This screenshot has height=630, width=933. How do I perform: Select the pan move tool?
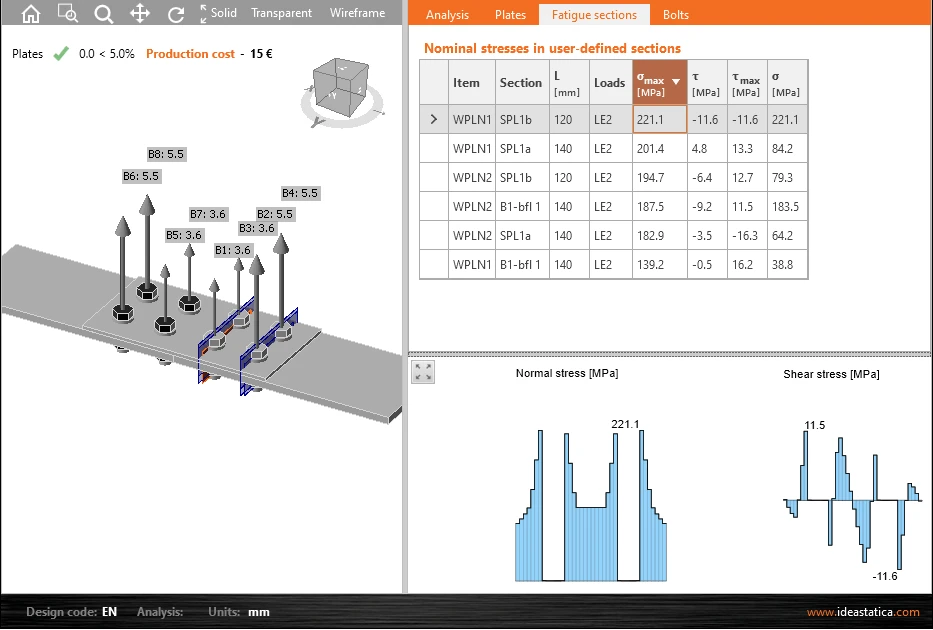(x=140, y=13)
